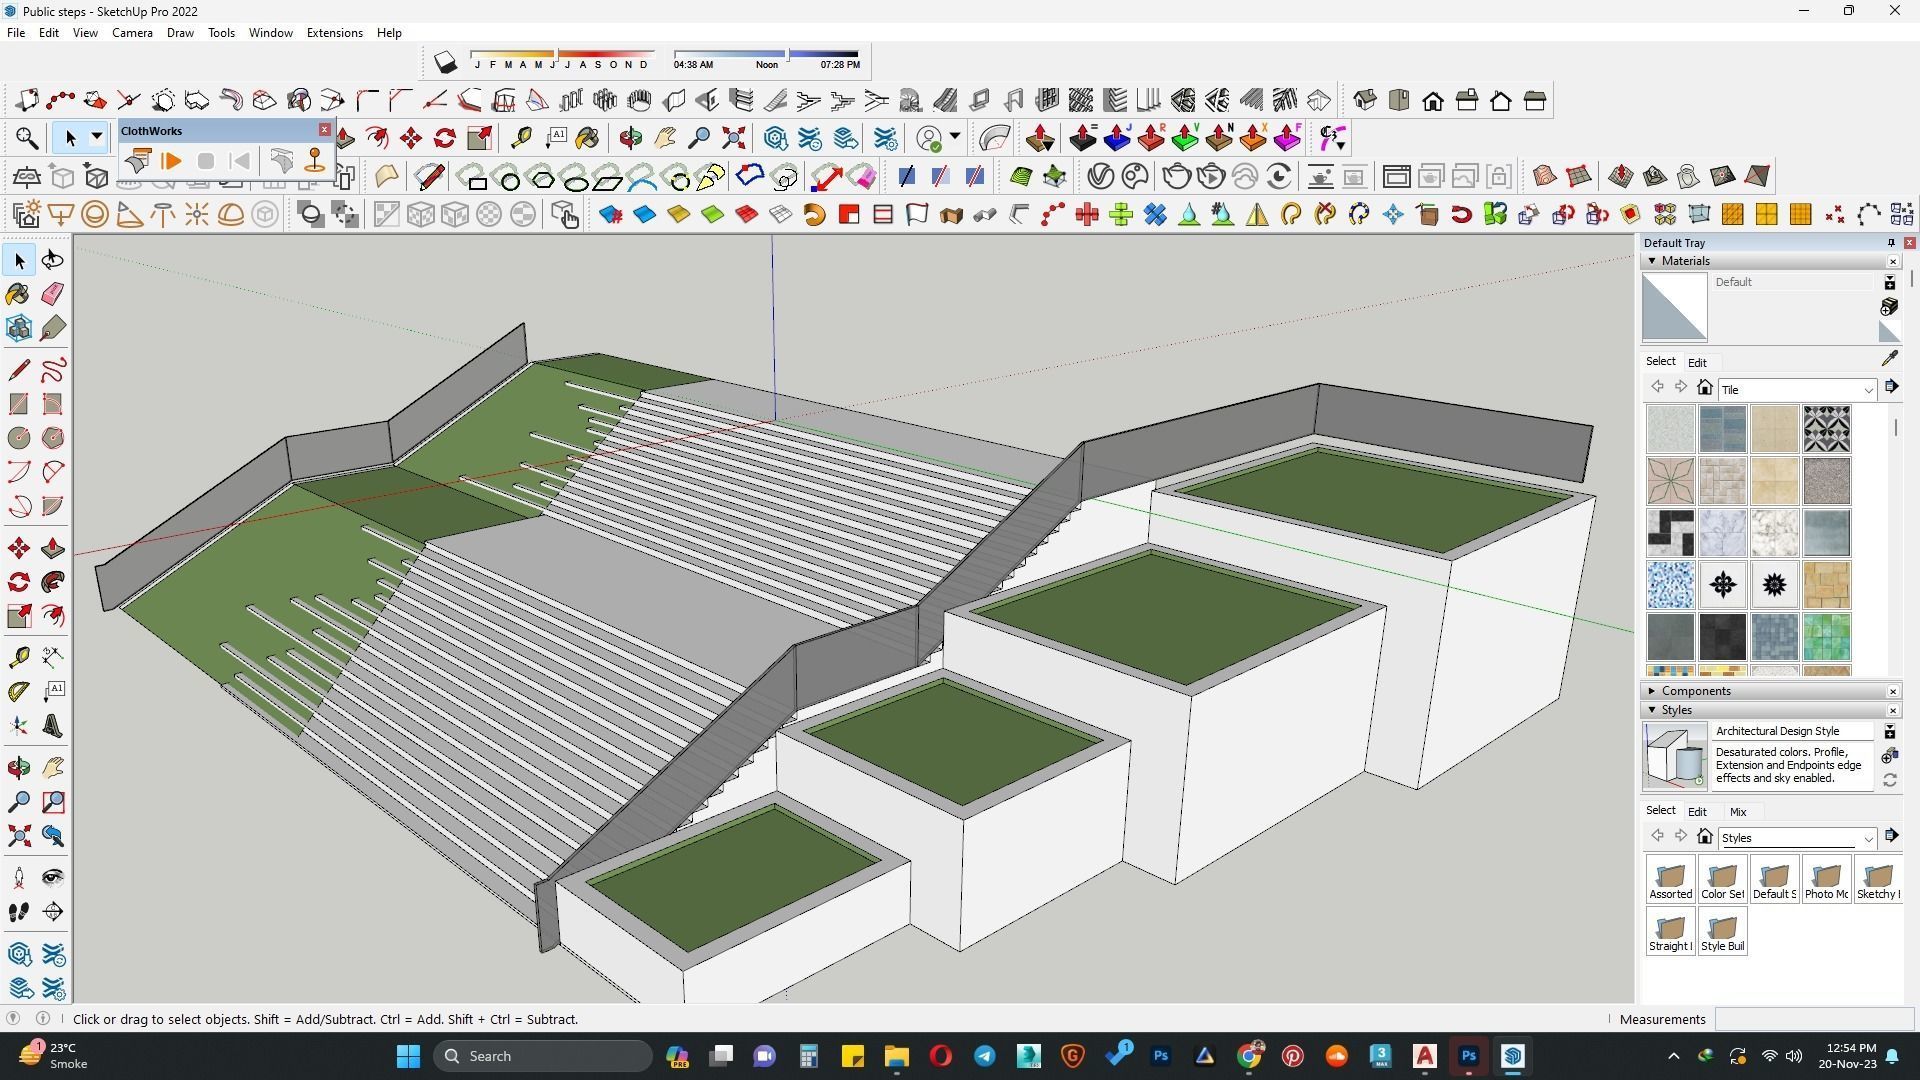Screen dimensions: 1920x1080
Task: Open the Camera menu
Action: (x=132, y=33)
